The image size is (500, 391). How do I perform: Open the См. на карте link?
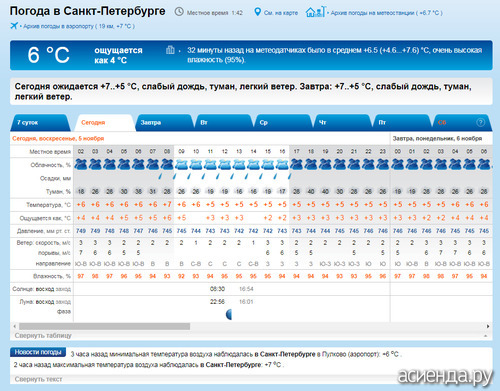tap(281, 13)
